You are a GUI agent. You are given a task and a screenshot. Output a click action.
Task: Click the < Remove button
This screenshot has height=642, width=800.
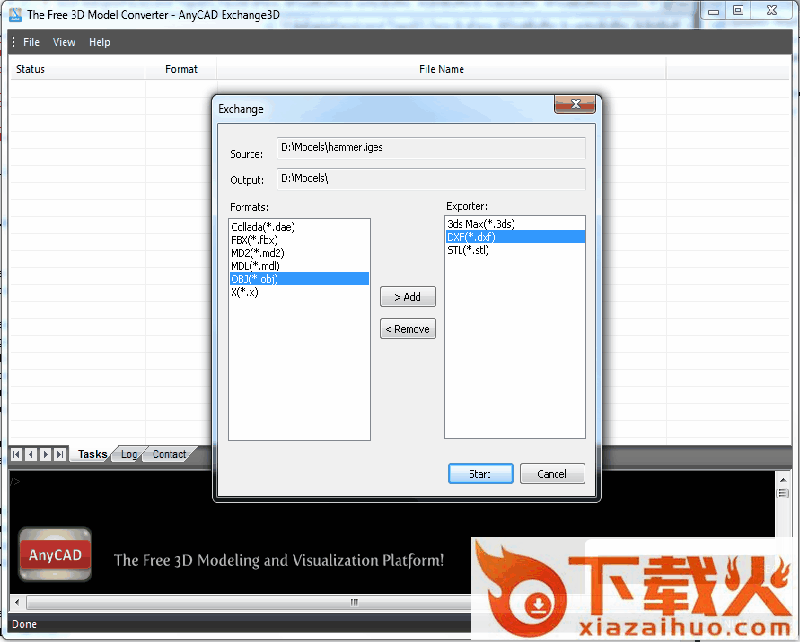pyautogui.click(x=408, y=329)
